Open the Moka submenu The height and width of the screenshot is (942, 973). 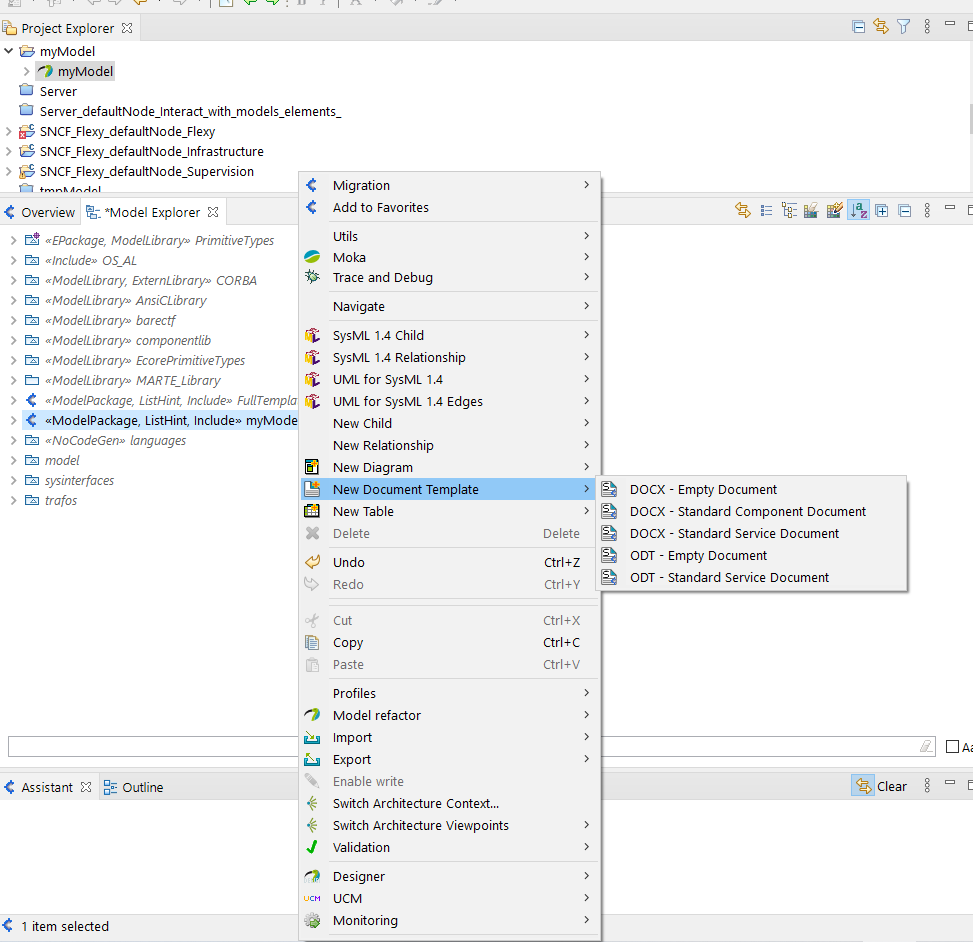tap(450, 257)
